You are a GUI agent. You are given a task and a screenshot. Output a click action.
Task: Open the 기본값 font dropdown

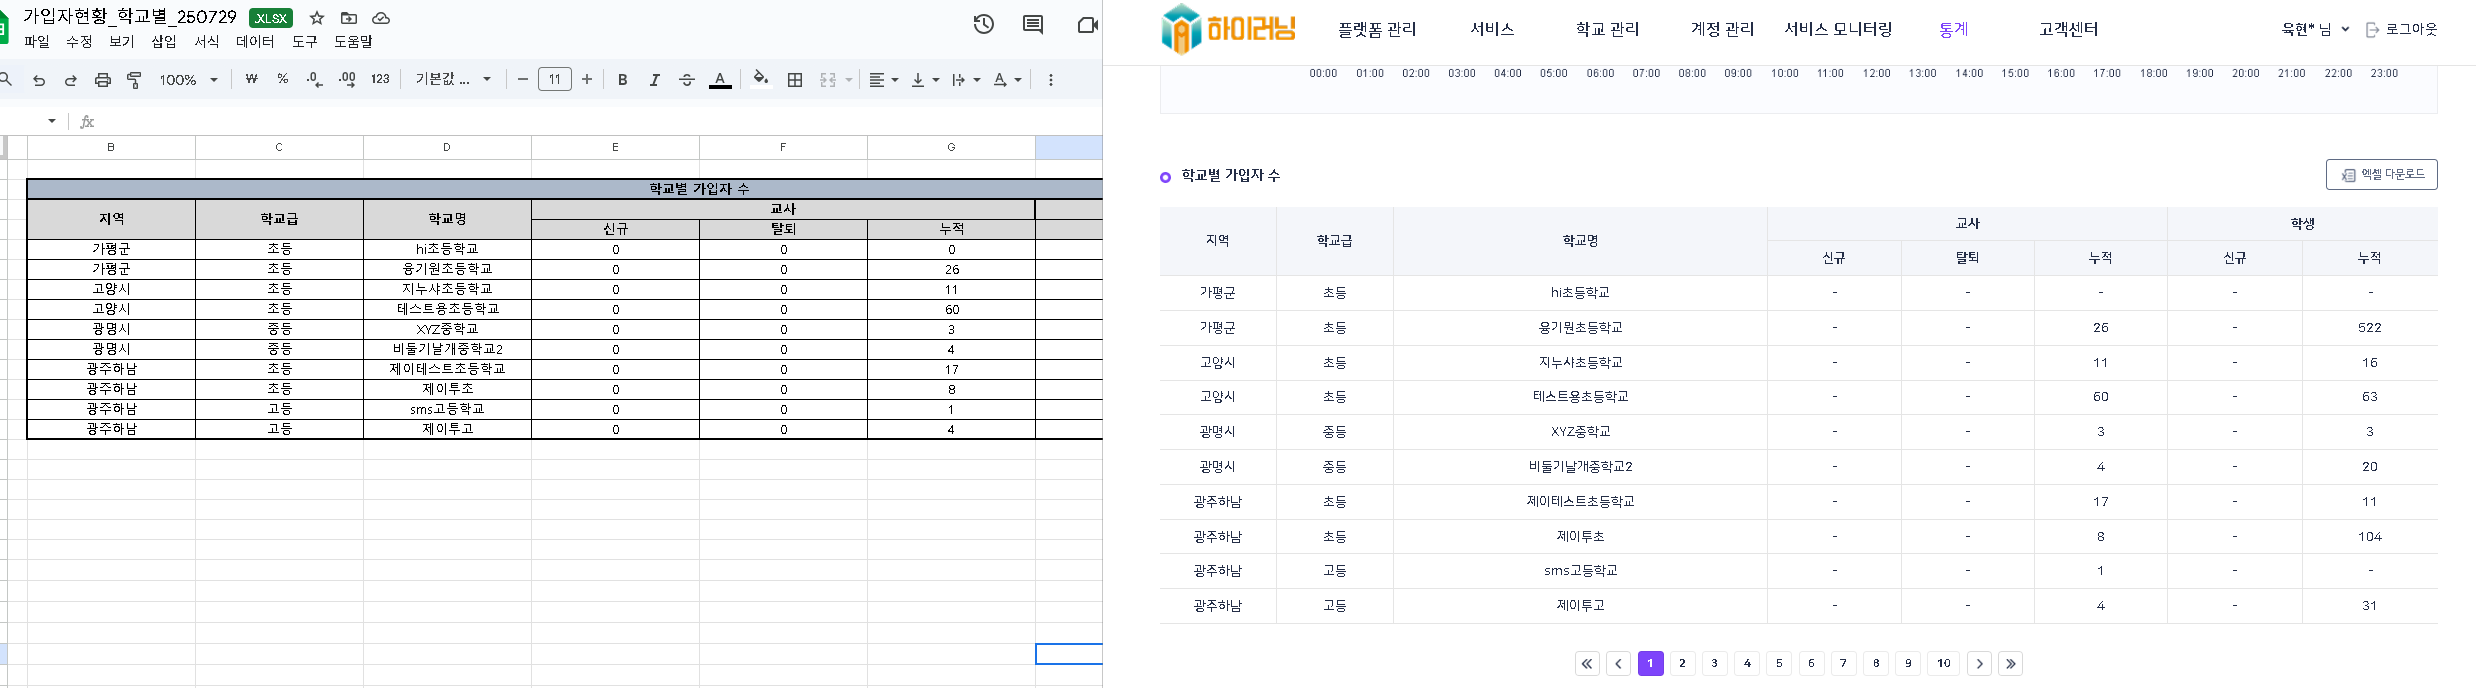(453, 79)
